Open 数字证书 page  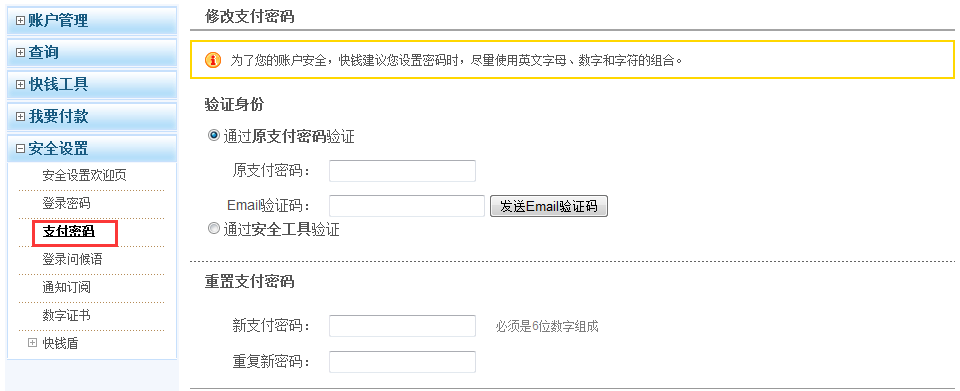(66, 316)
